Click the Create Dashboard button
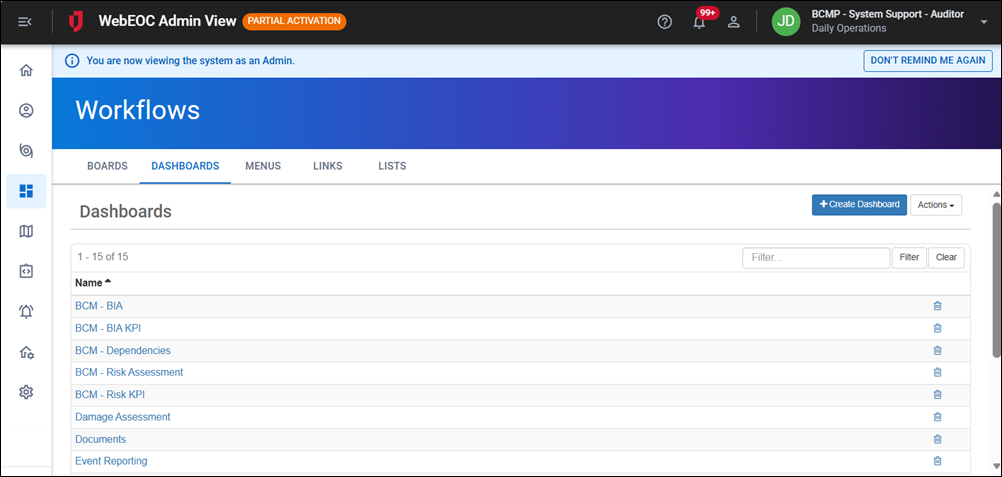Screen dimensions: 1002x477 coord(859,205)
